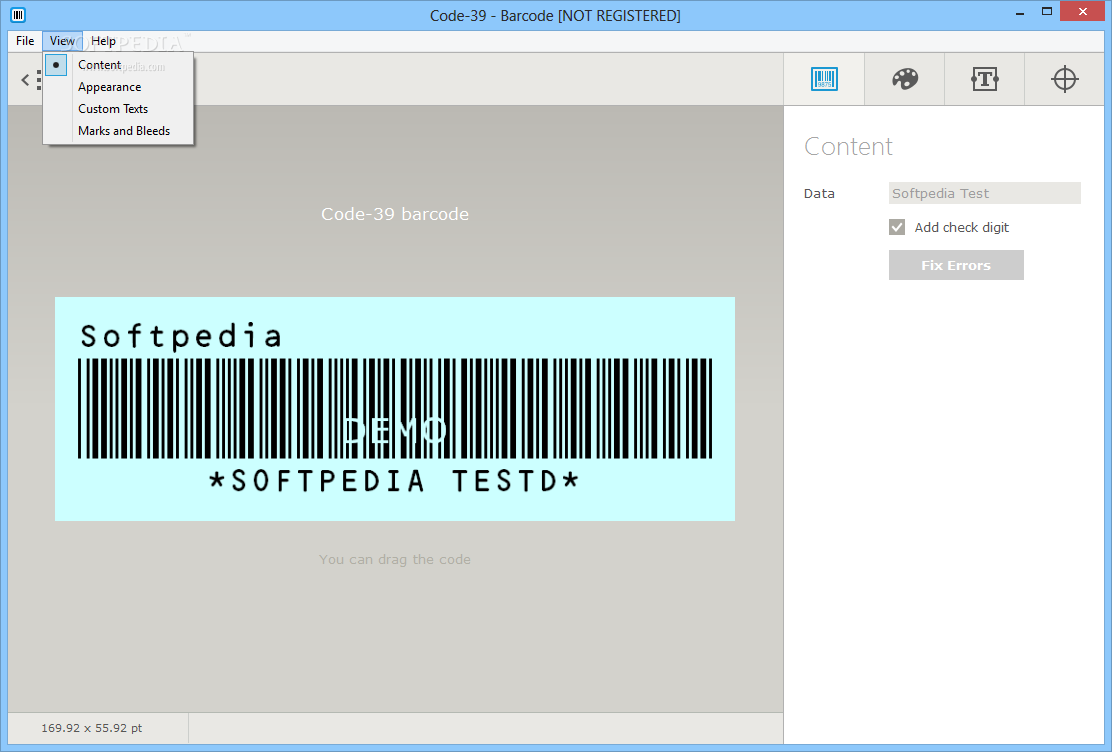
Task: Maximize the Code-39 Barcode window
Action: 1047,12
